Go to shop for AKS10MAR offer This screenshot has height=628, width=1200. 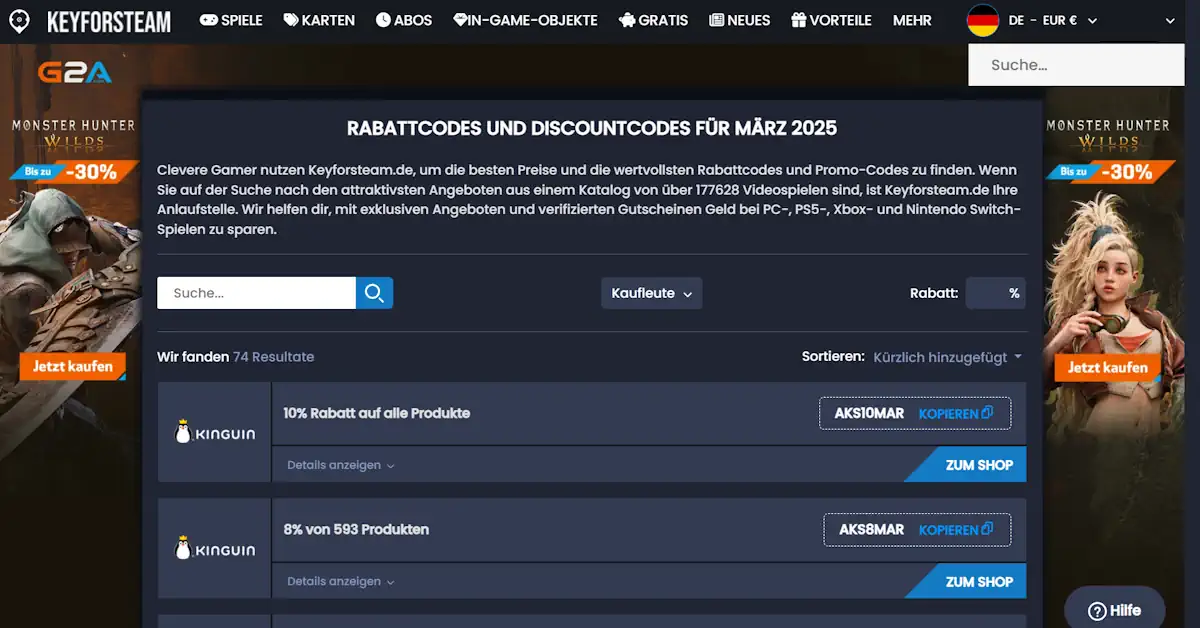(977, 465)
